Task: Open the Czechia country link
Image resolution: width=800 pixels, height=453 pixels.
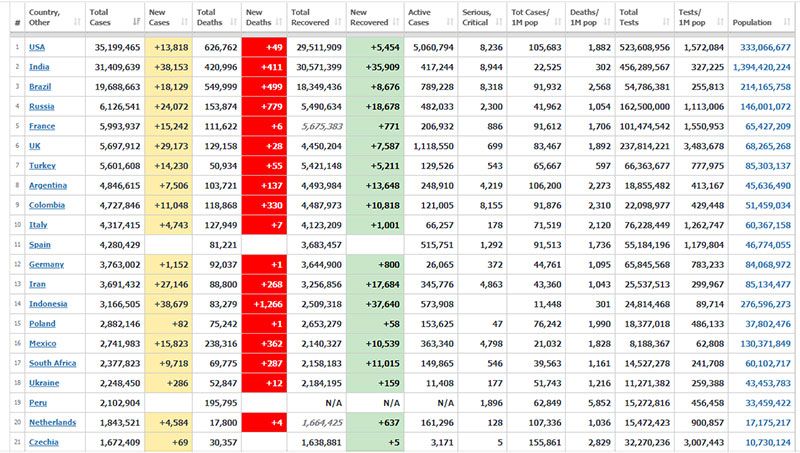Action: pos(44,442)
